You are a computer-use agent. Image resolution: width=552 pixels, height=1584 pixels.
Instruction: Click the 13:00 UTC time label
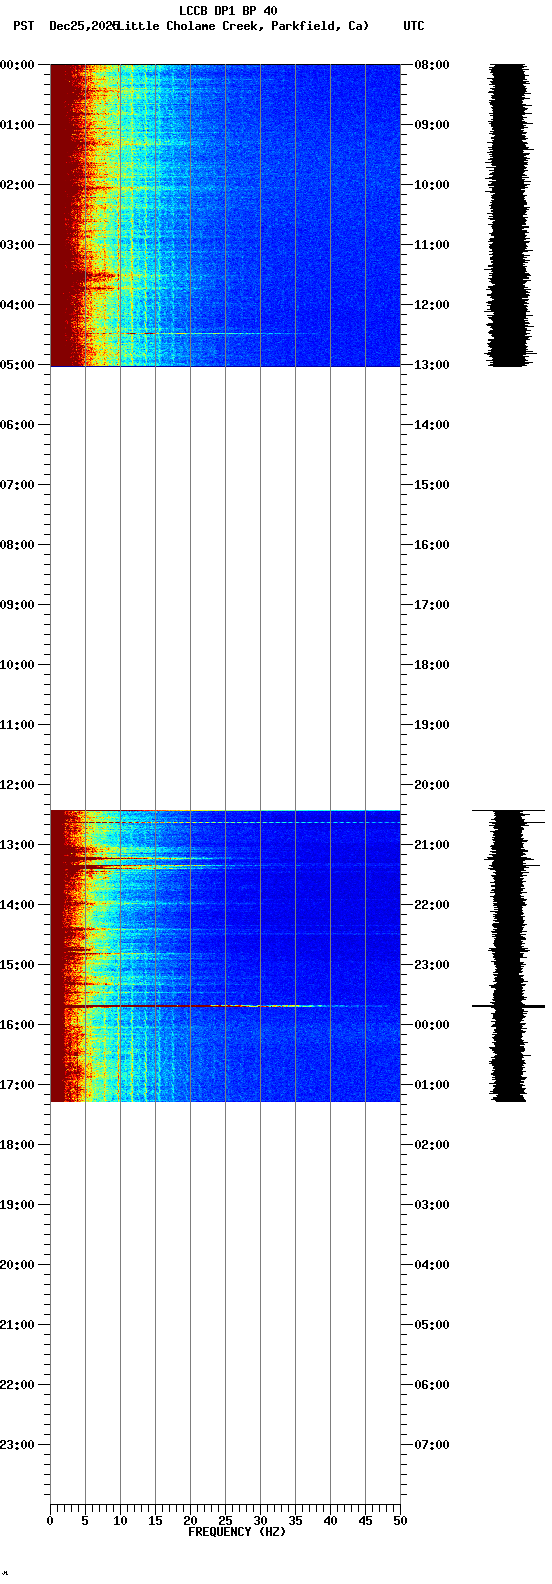click(432, 365)
